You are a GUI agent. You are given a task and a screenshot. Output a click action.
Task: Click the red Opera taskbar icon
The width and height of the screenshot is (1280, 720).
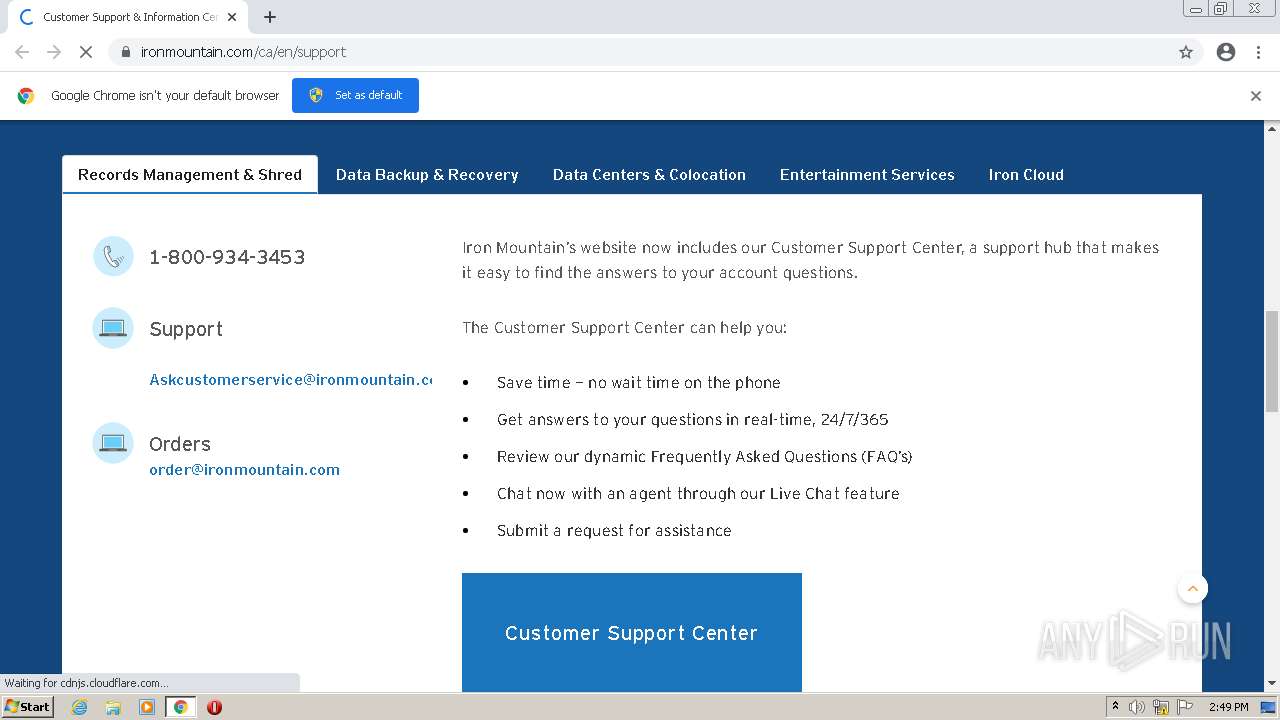pyautogui.click(x=214, y=707)
